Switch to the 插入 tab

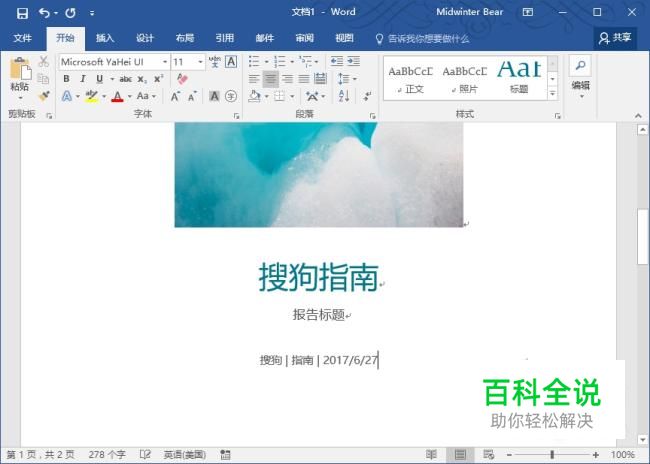pyautogui.click(x=105, y=38)
